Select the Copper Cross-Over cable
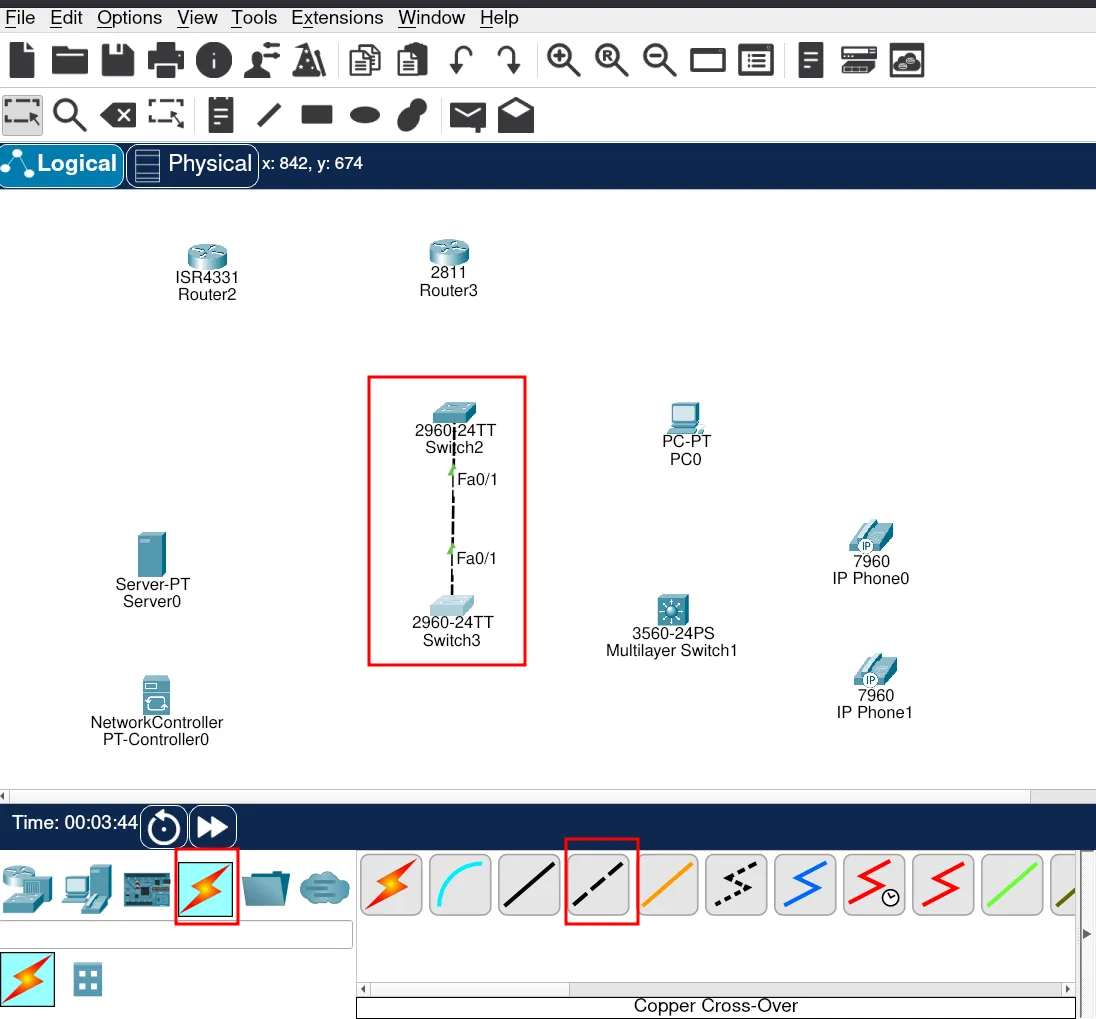 pyautogui.click(x=601, y=884)
